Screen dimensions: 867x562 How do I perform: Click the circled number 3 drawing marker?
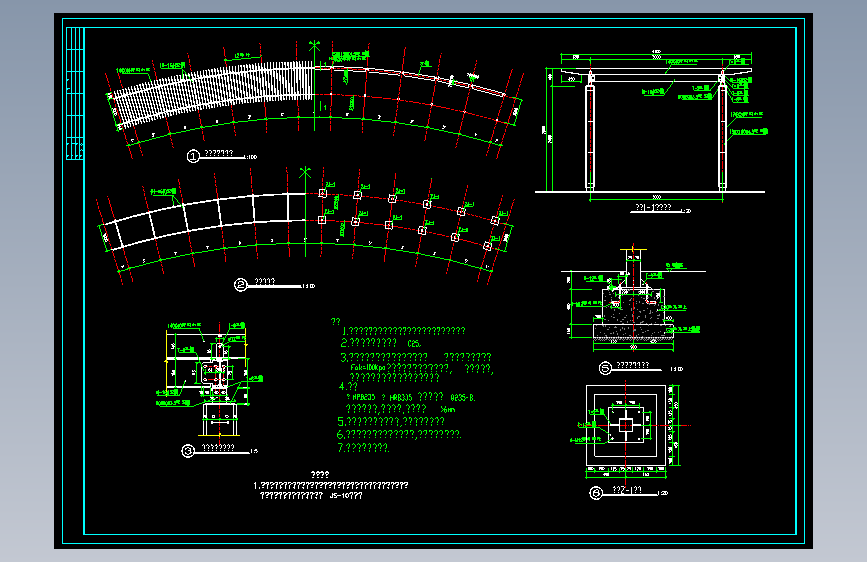tap(188, 451)
